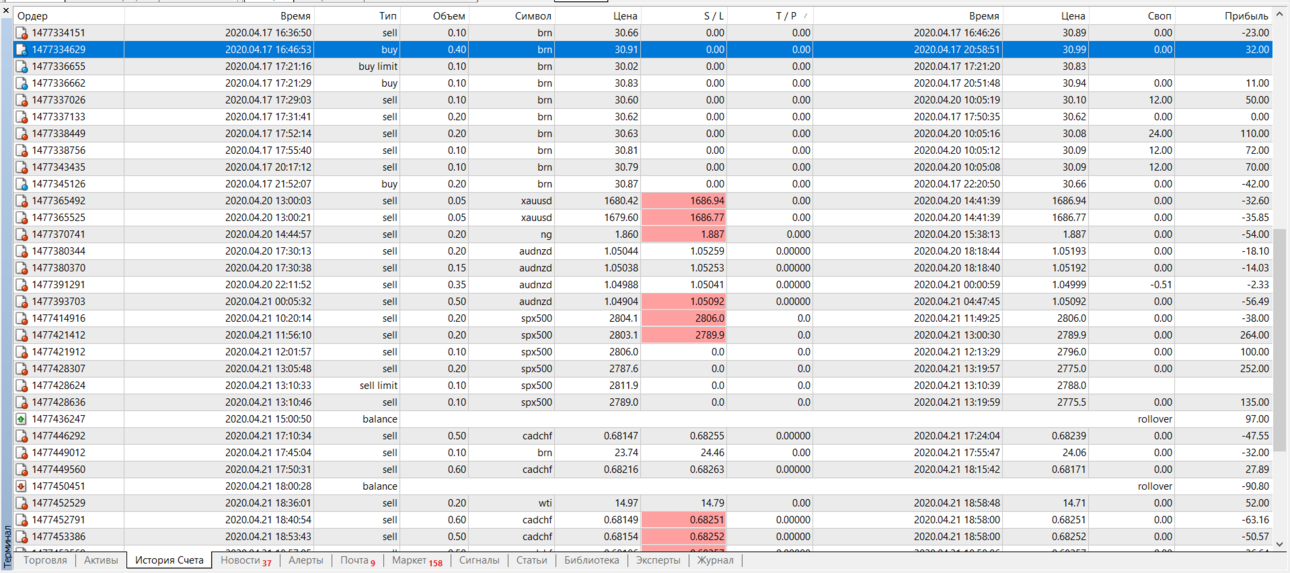Switch to the Эксперты tab

[658, 561]
